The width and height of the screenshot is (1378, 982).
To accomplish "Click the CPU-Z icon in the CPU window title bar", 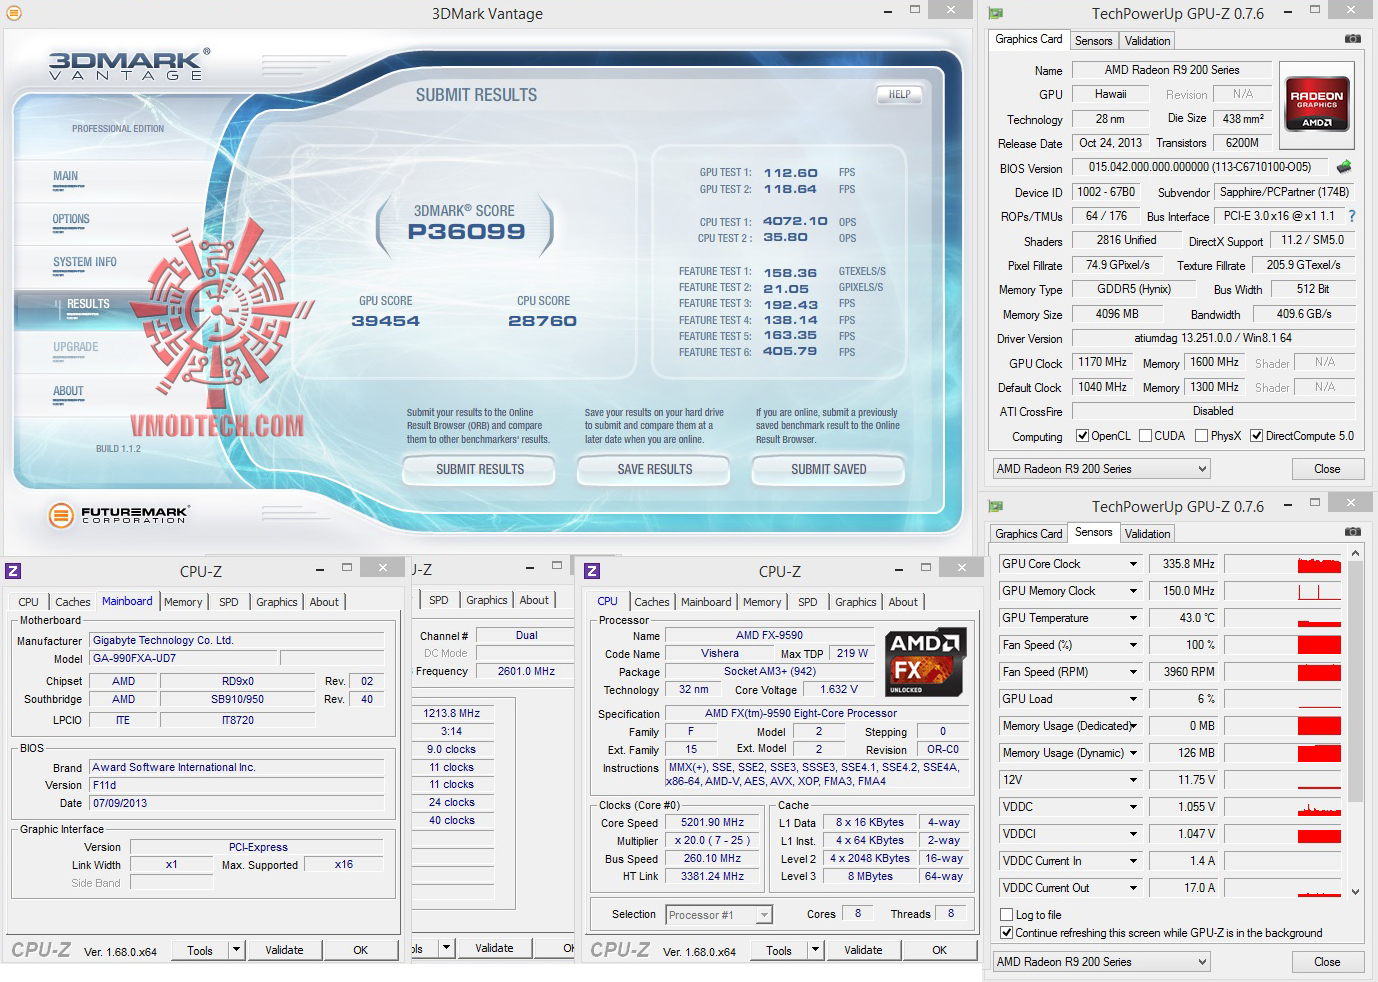I will tap(592, 571).
